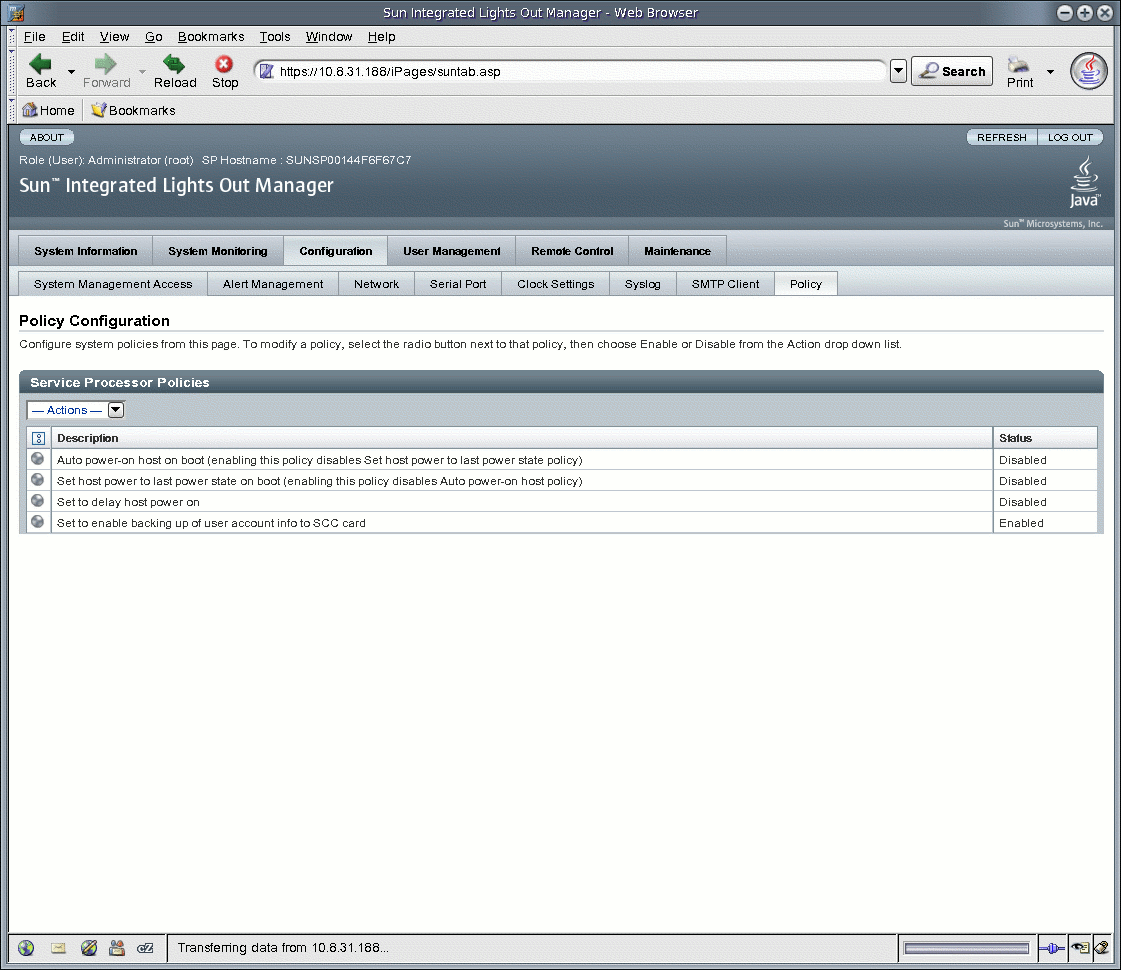
Task: Open the Back button history dropdown arrow
Action: pyautogui.click(x=71, y=71)
